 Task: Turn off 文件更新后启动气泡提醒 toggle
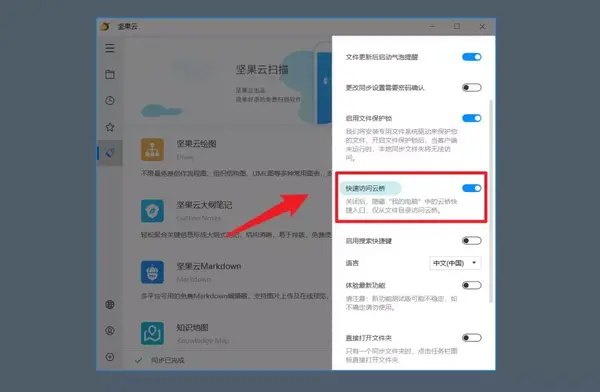pyautogui.click(x=471, y=57)
